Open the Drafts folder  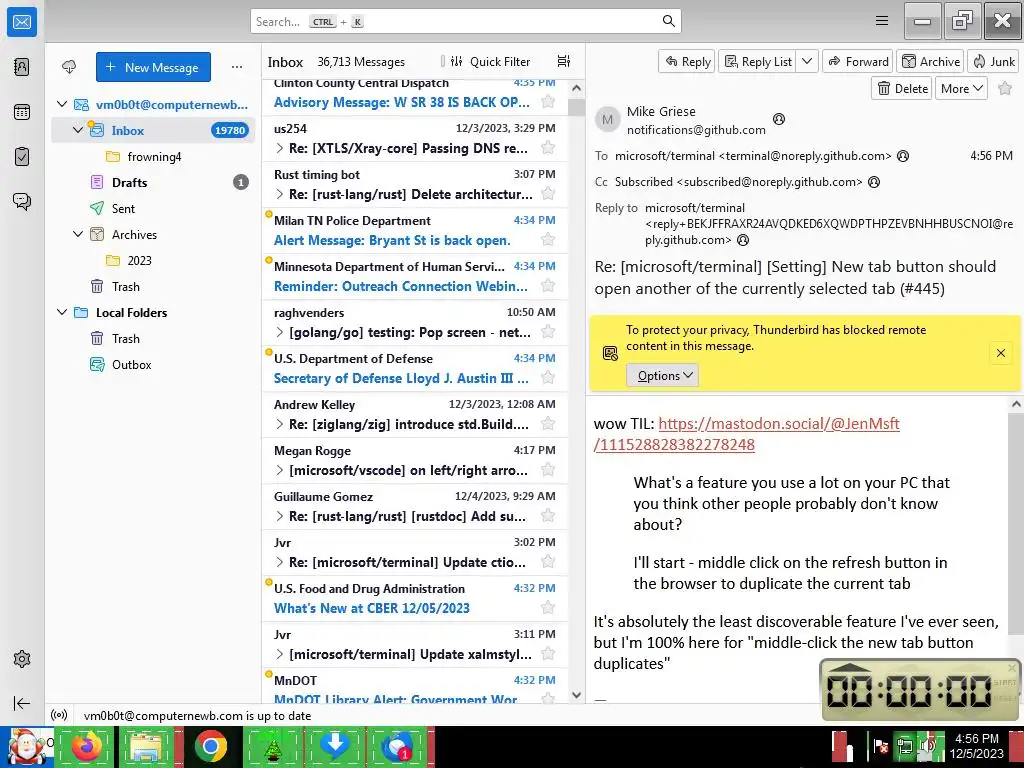click(129, 182)
